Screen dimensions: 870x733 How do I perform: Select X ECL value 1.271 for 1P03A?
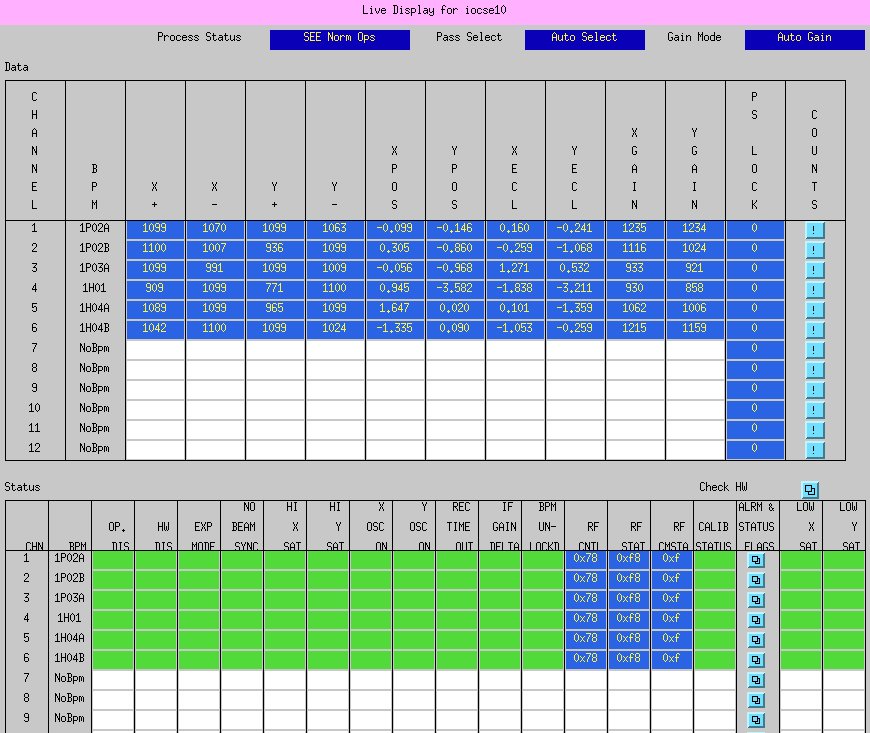514,270
